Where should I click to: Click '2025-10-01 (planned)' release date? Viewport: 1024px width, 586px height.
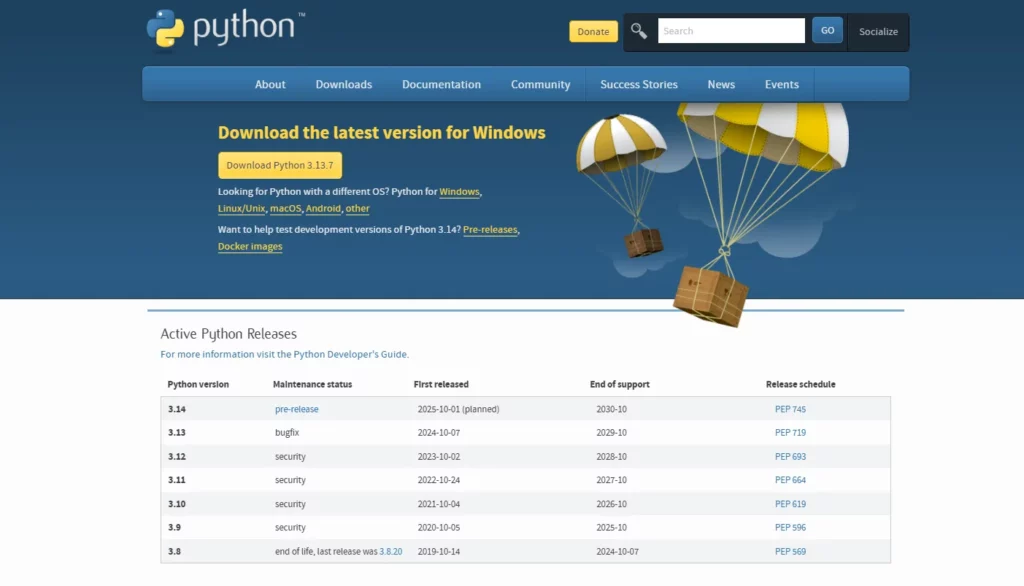458,409
